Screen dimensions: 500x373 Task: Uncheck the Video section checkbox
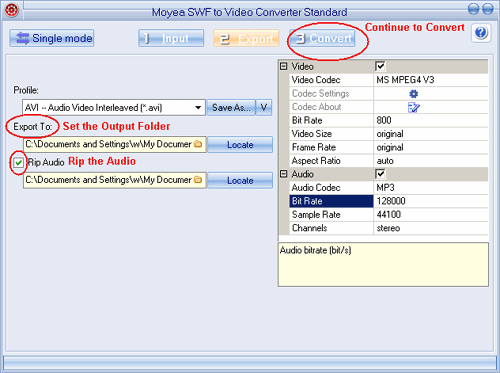pyautogui.click(x=380, y=66)
